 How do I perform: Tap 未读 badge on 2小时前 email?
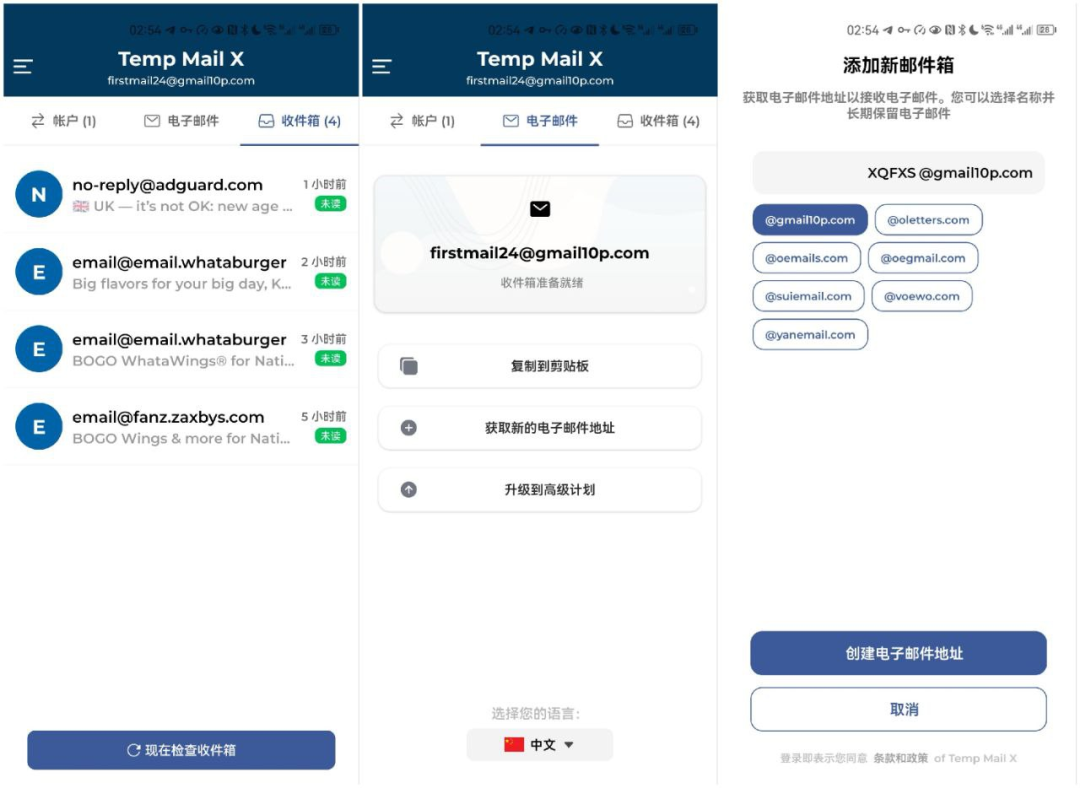[331, 281]
